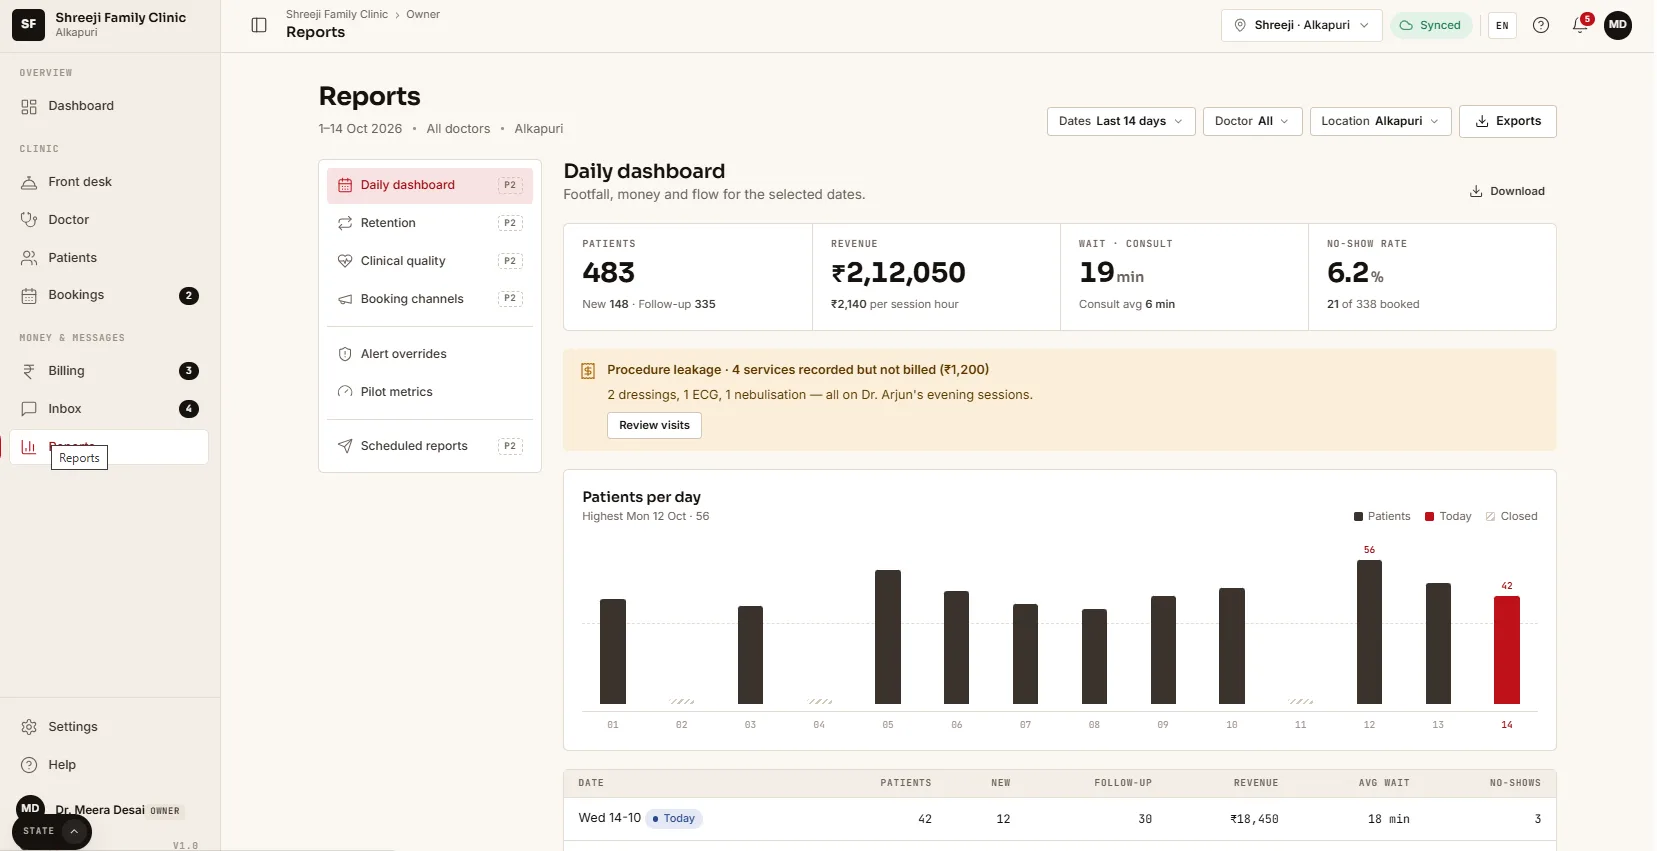Click the Doctor stethoscope icon
The height and width of the screenshot is (851, 1657).
[29, 220]
